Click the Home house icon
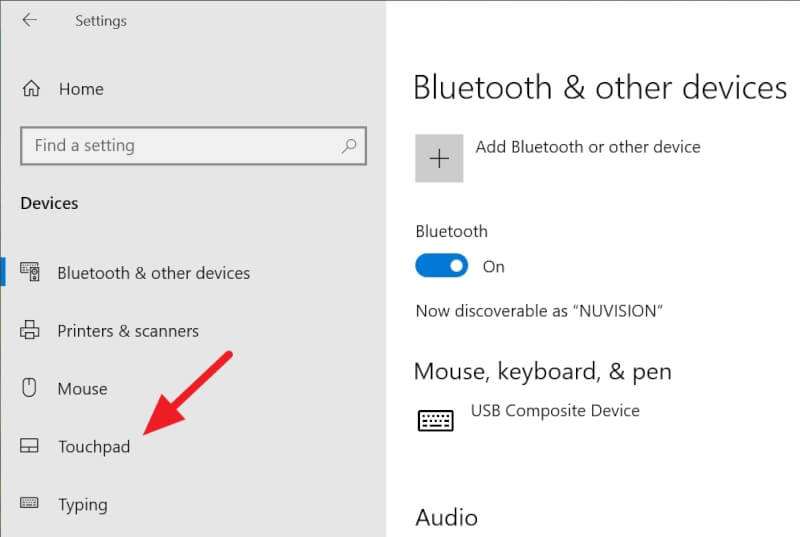The image size is (800, 537). click(x=31, y=89)
